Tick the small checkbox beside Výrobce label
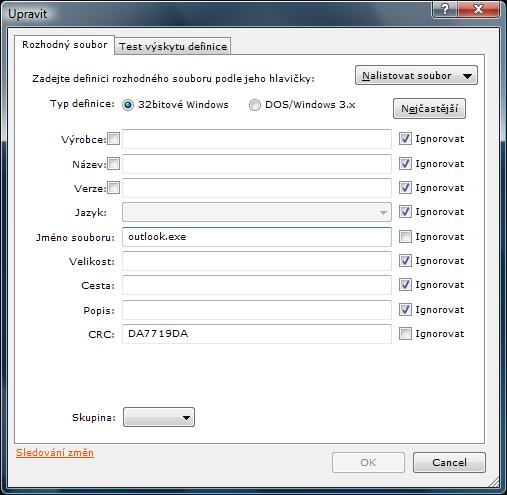 [114, 139]
